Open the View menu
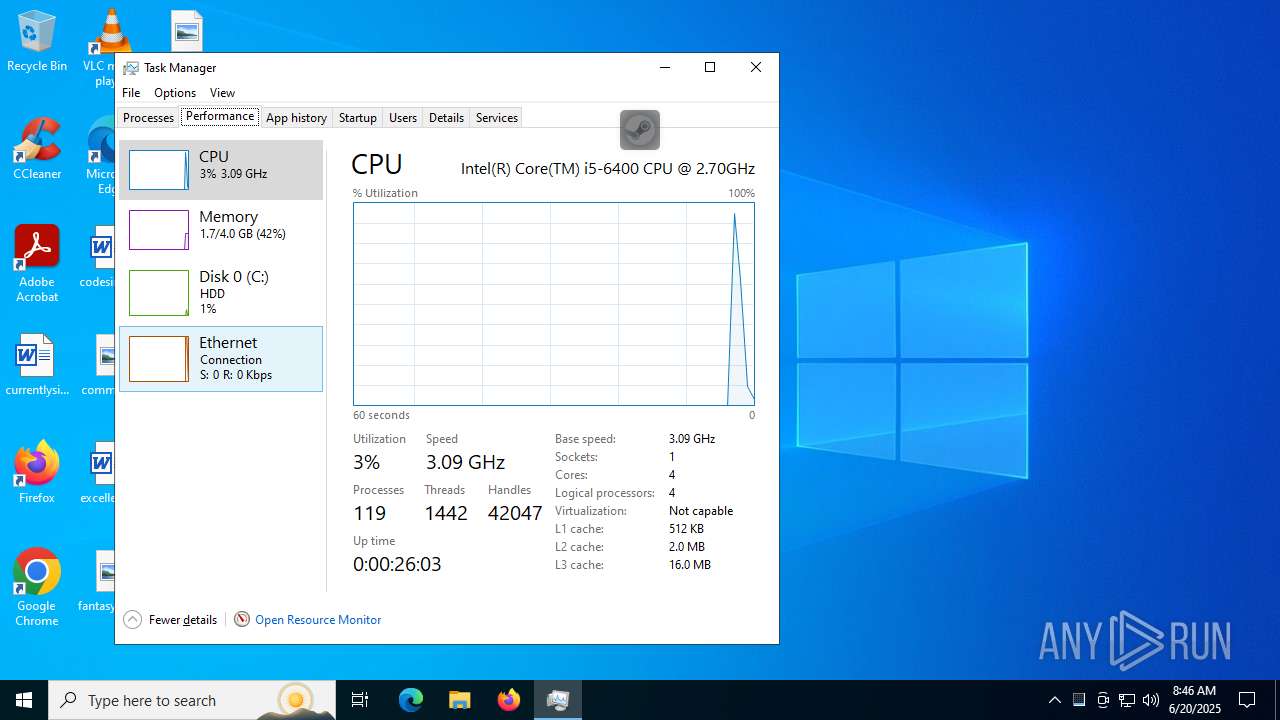The image size is (1280, 720). pos(222,93)
